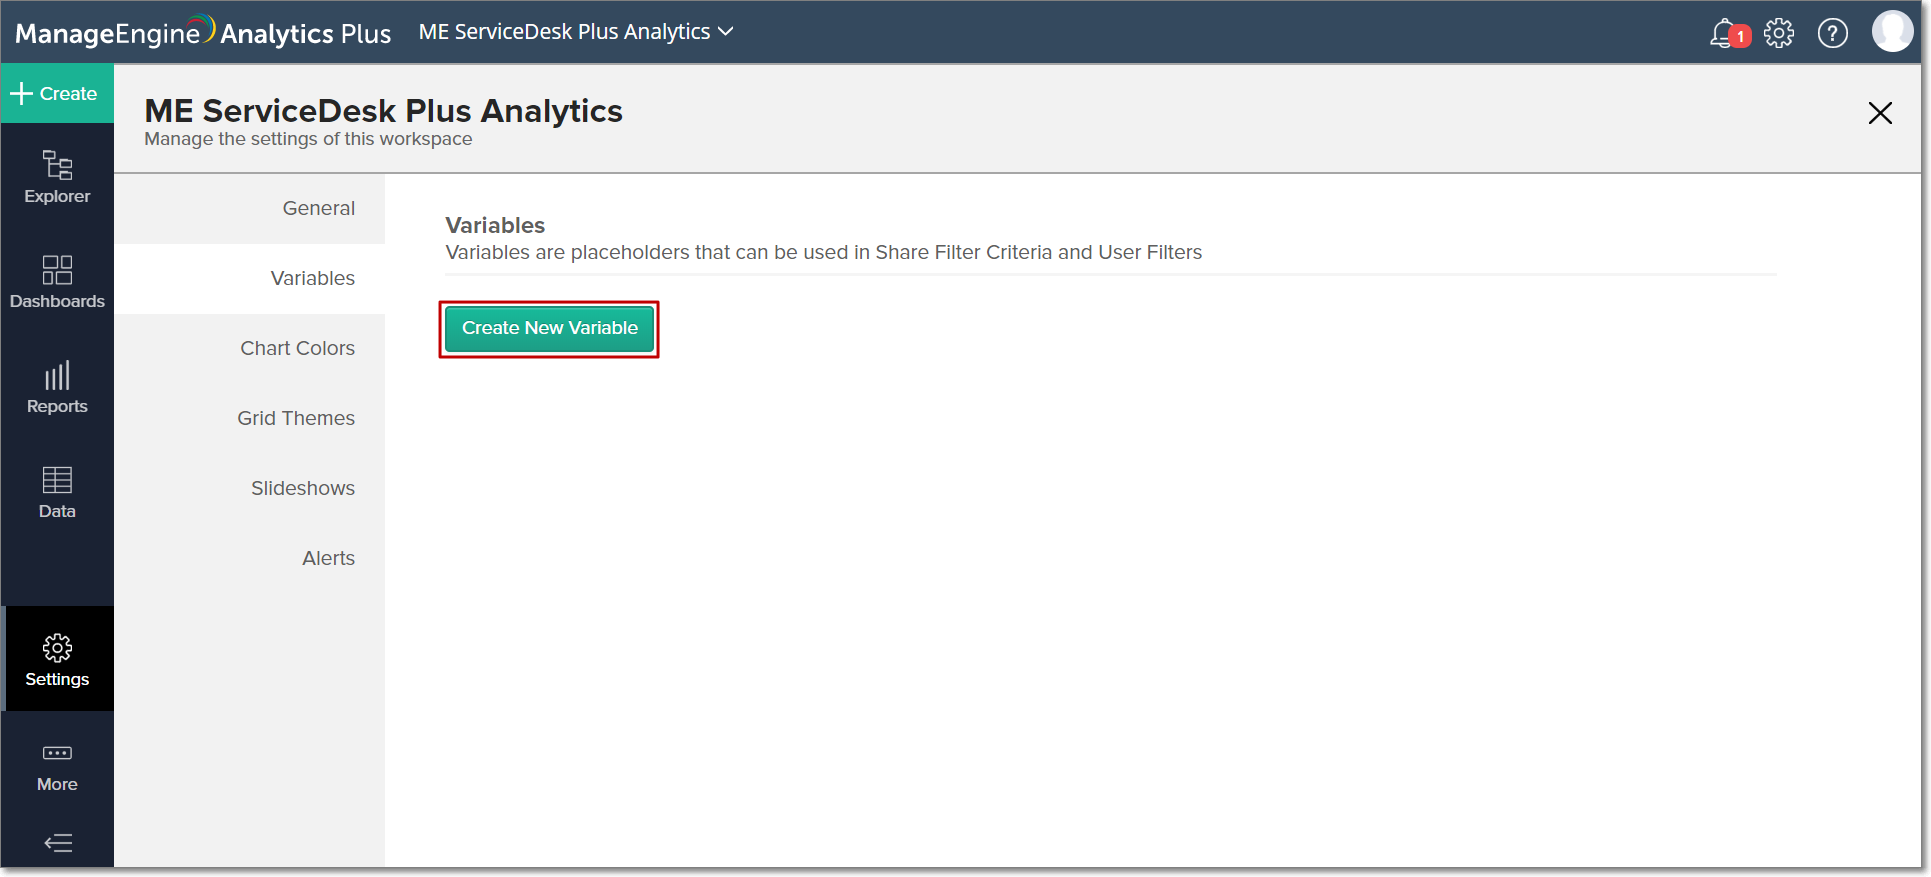Go to the Chart Colors tab
The height and width of the screenshot is (877, 1931).
pyautogui.click(x=297, y=348)
